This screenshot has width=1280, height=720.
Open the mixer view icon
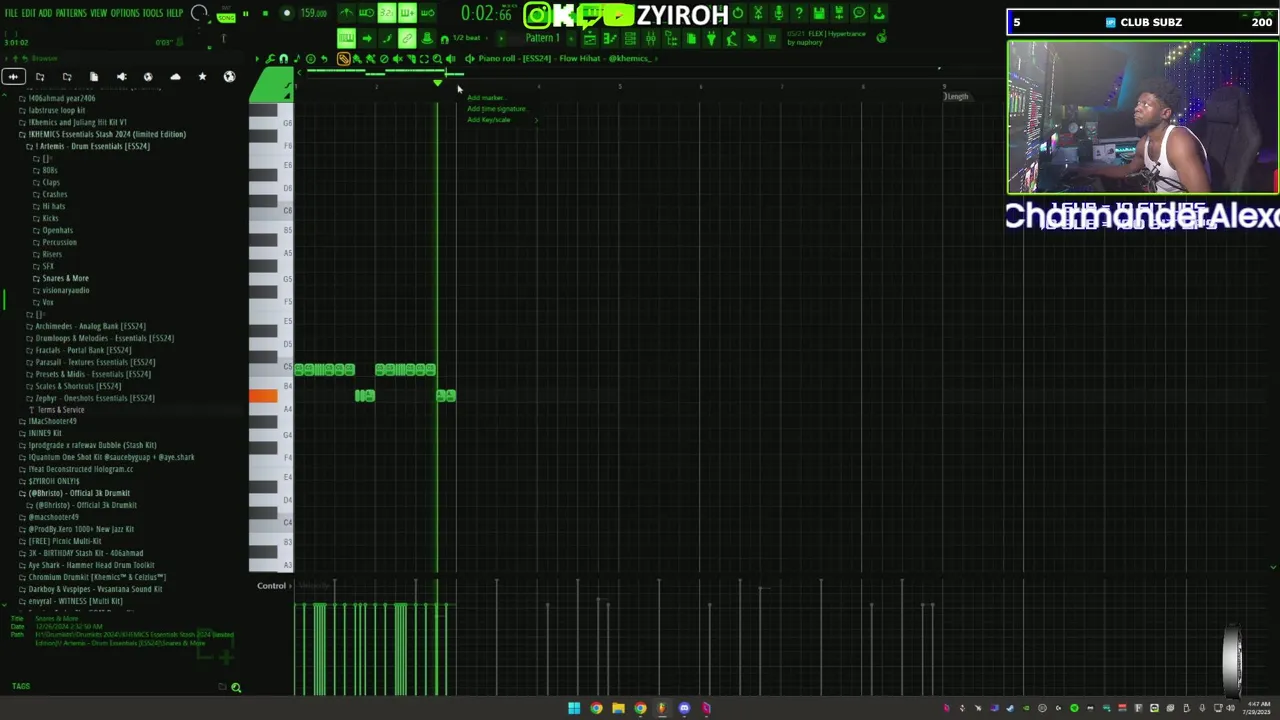650,38
